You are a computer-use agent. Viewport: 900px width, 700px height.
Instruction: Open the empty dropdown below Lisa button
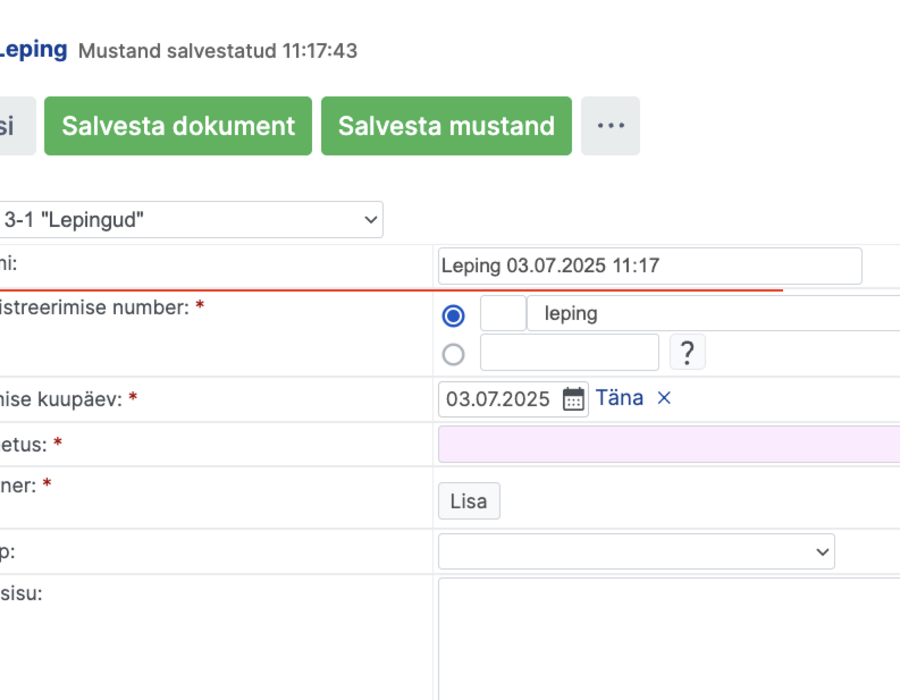[636, 551]
